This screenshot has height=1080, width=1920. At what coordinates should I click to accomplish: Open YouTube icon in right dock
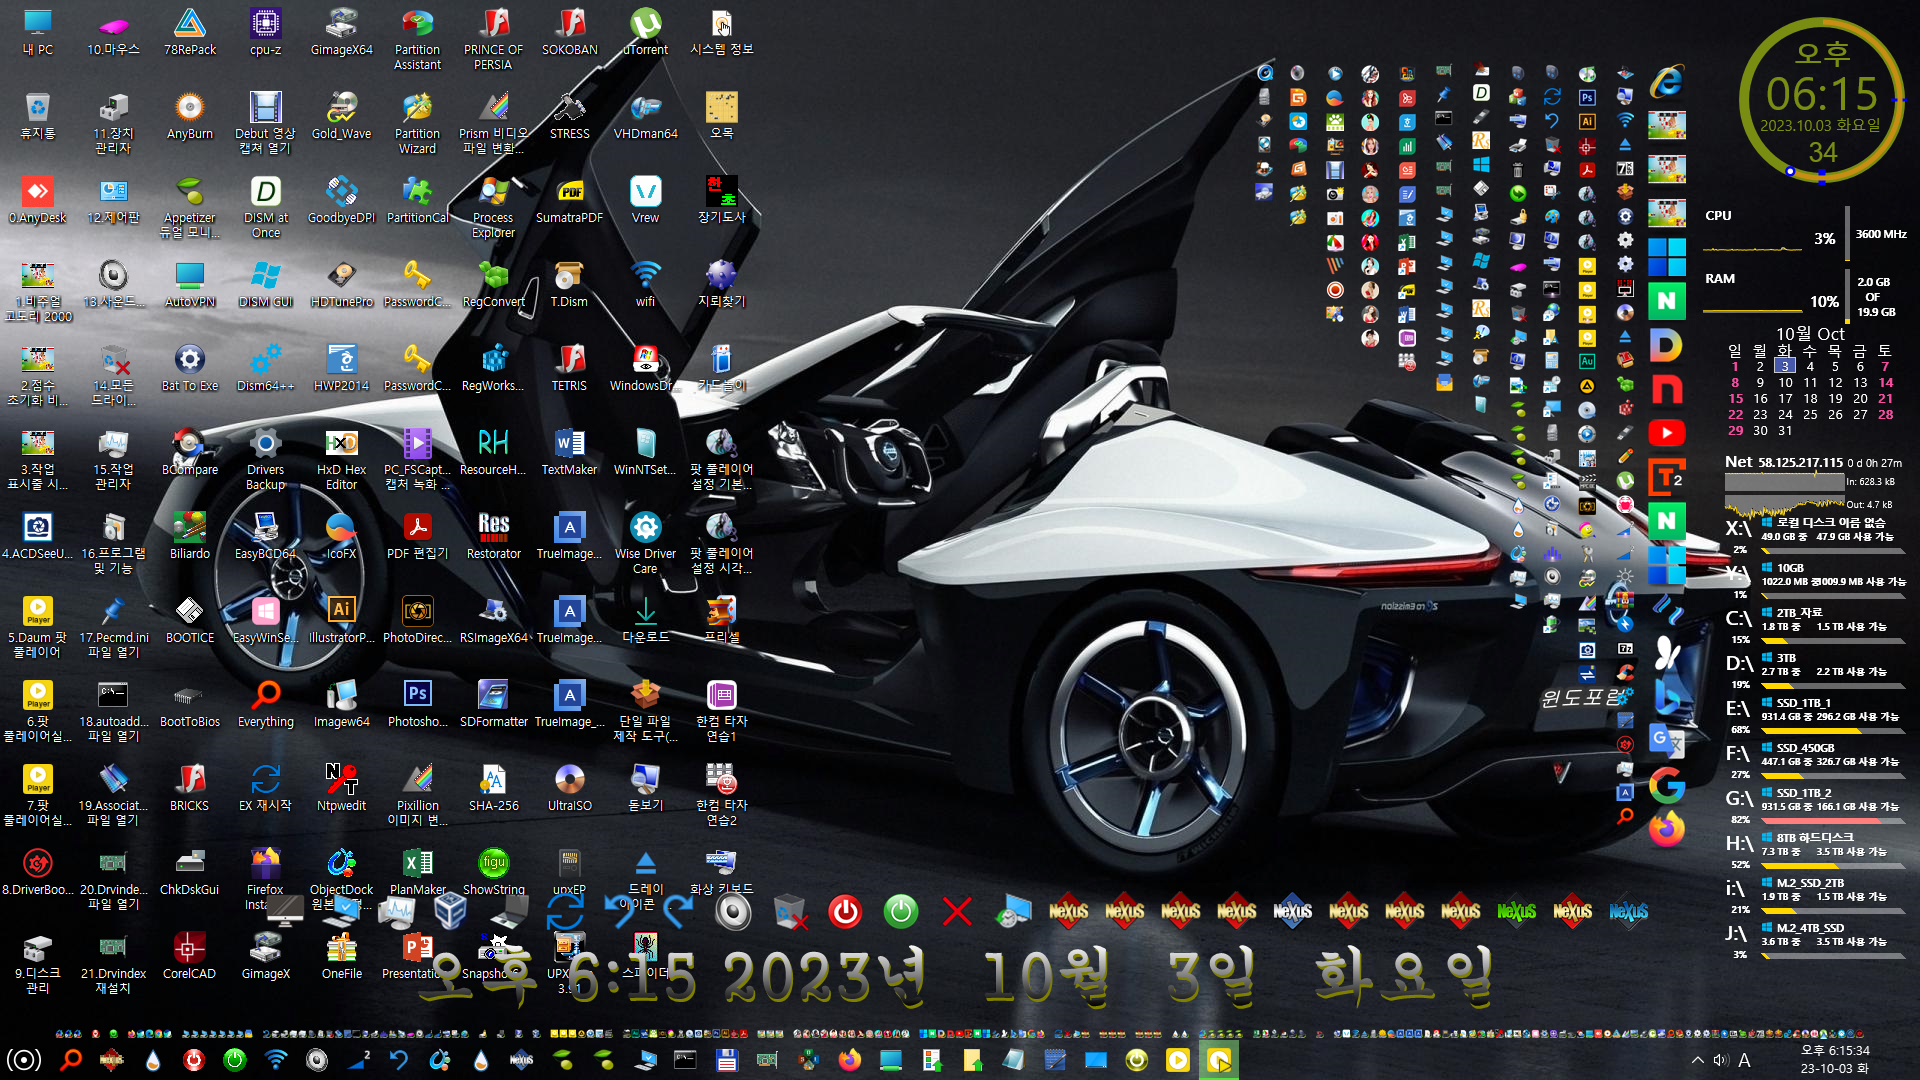[x=1666, y=433]
